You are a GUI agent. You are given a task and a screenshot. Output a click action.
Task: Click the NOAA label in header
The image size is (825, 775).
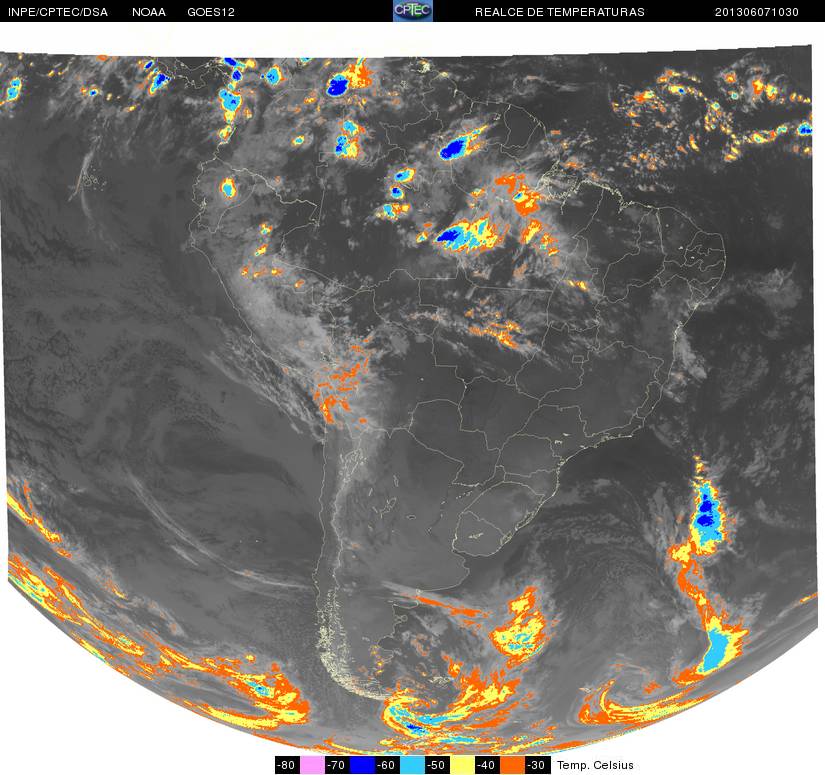[149, 12]
